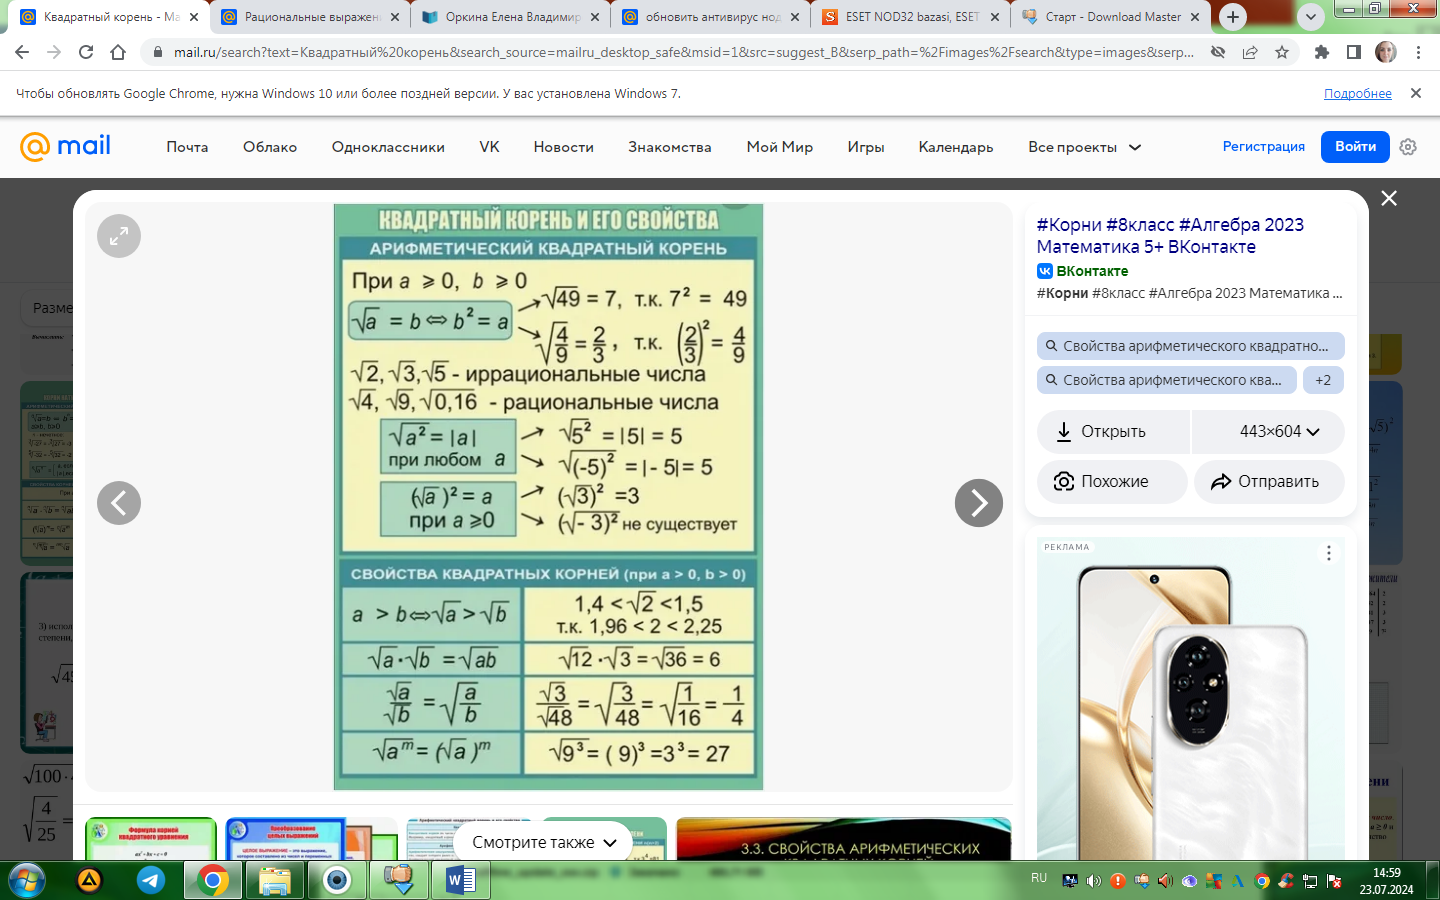Open the 3.3 СВОЙСТВА АРИФМЕТИЧЕСКИХ thumbnail

tap(844, 839)
